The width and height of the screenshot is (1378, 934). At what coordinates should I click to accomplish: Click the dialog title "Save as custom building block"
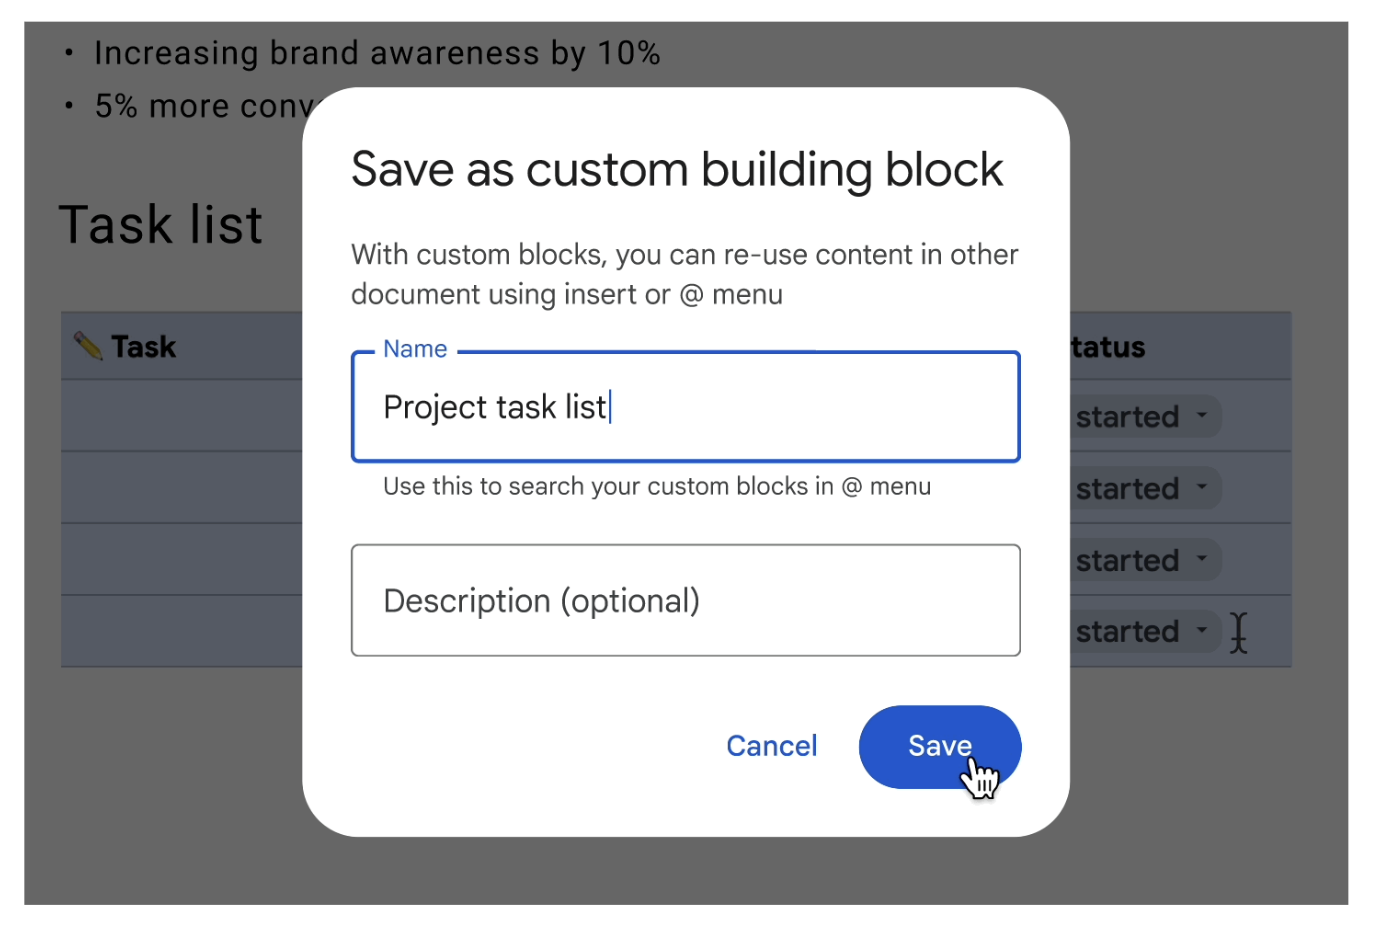coord(676,169)
